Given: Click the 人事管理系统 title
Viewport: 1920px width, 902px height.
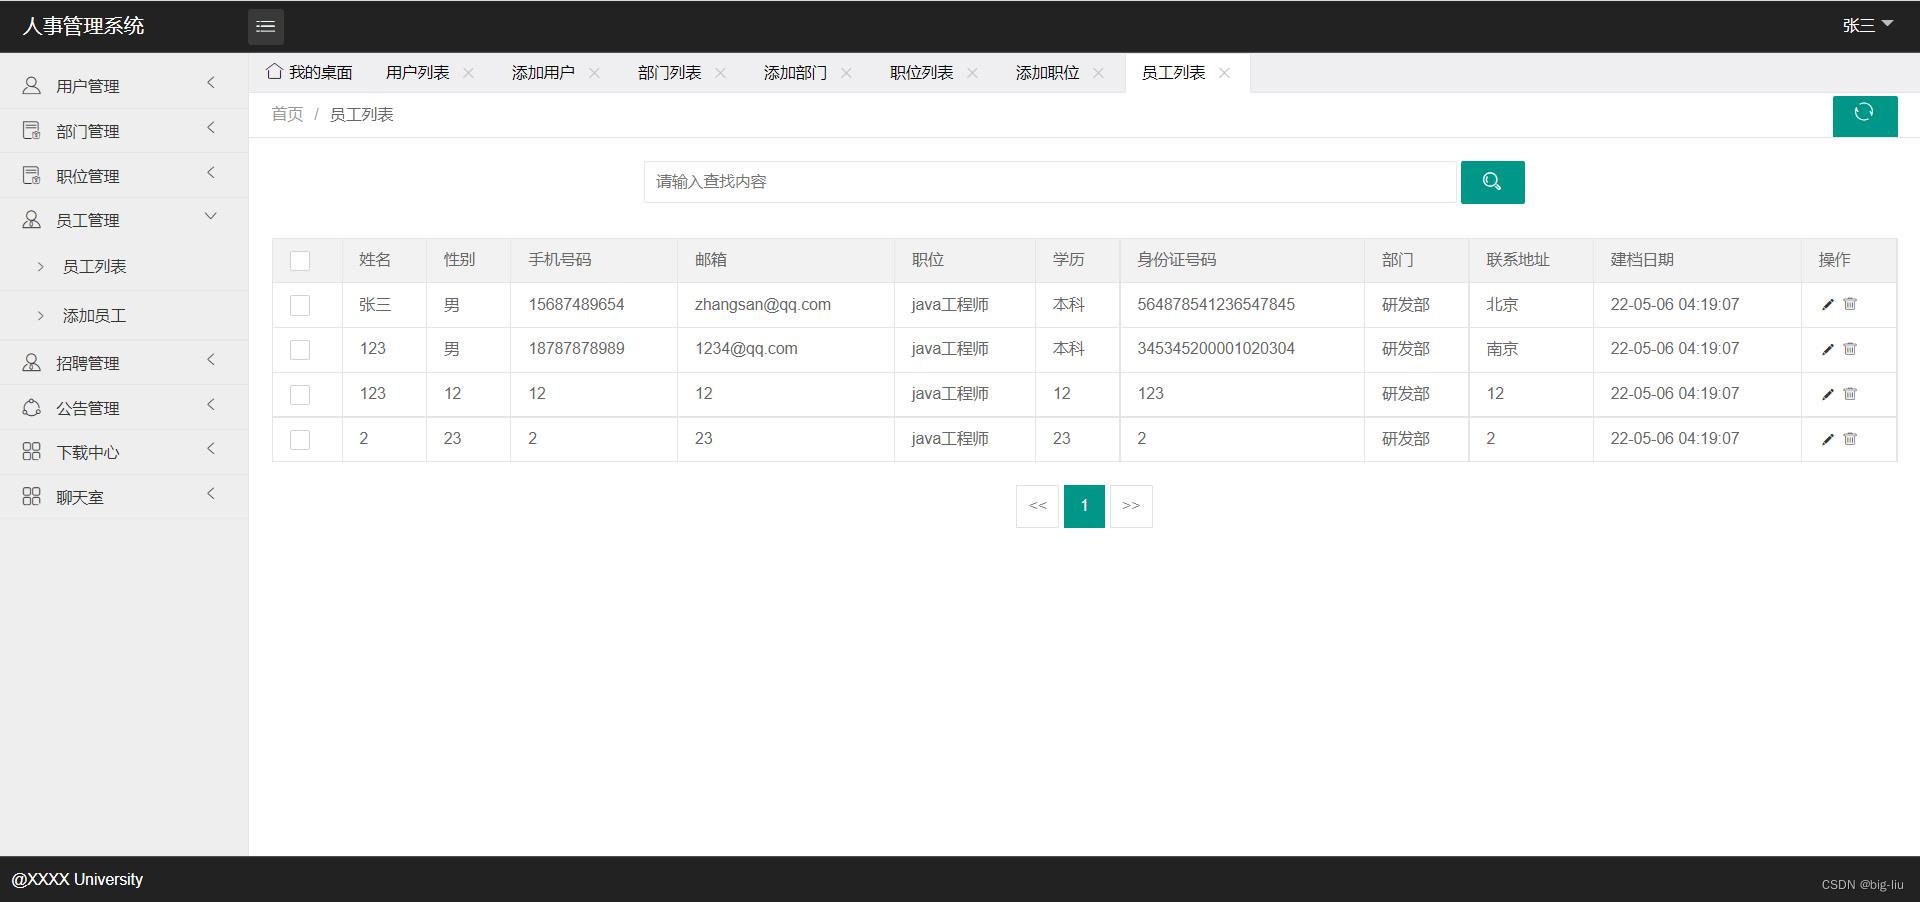Looking at the screenshot, I should point(83,26).
